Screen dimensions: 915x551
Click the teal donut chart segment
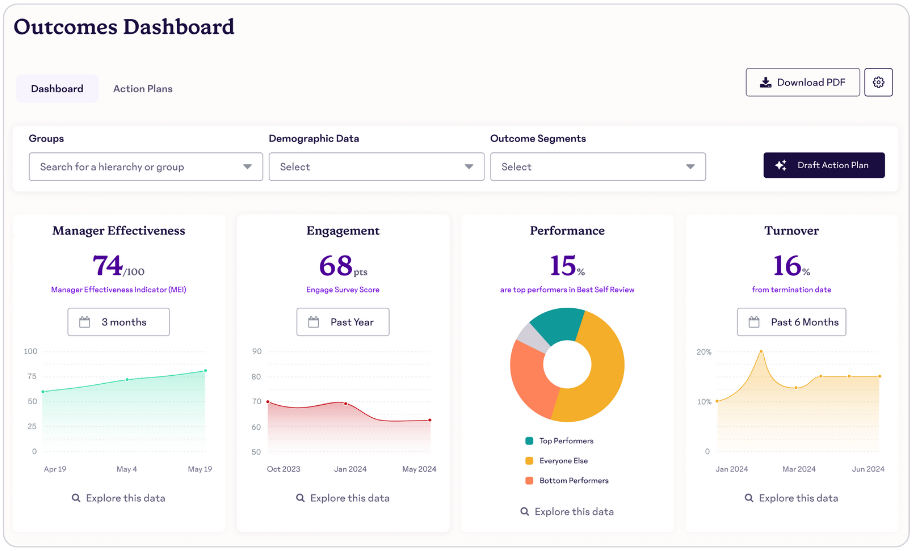[x=556, y=326]
